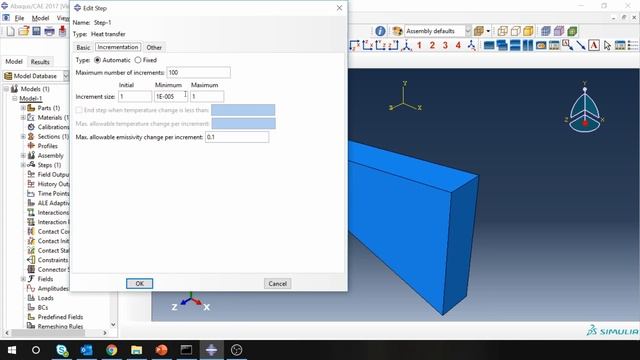Image resolution: width=640 pixels, height=360 pixels.
Task: Click the arrow annotation tool icon
Action: [x=580, y=45]
